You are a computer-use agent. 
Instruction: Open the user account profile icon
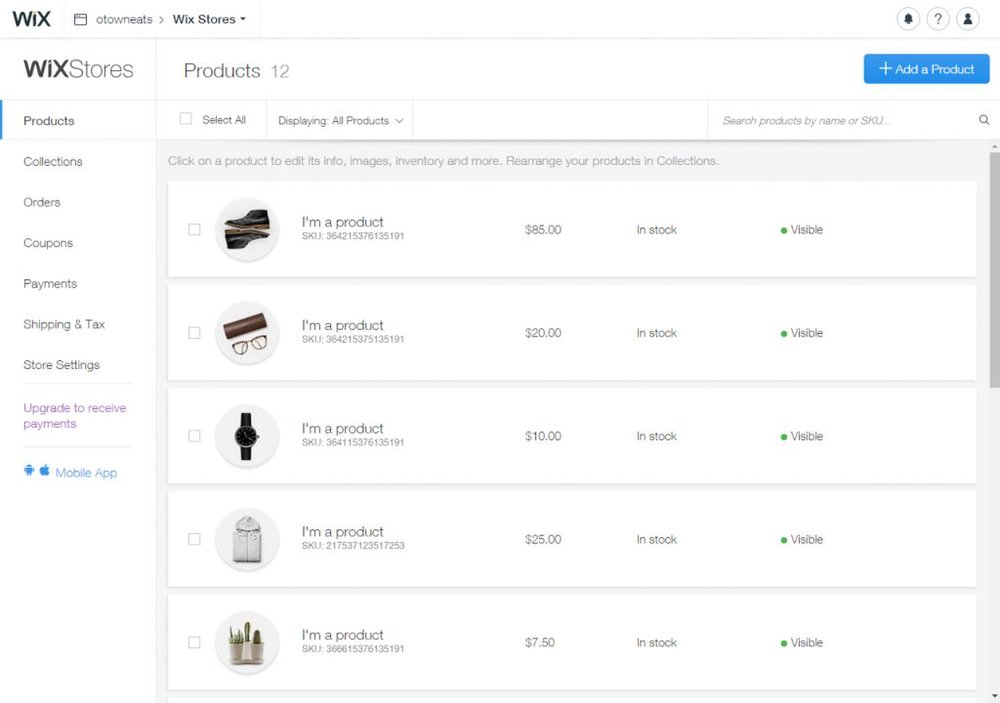point(967,19)
